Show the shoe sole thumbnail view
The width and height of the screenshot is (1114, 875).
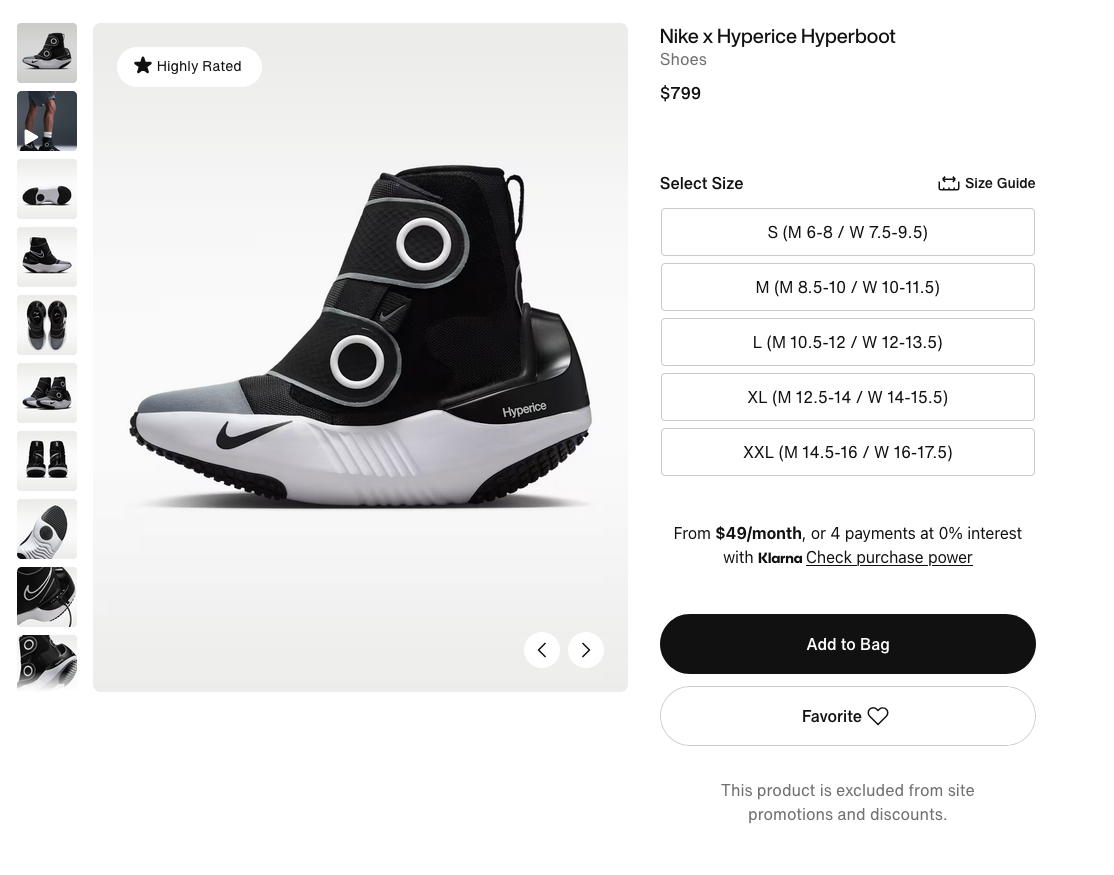[47, 189]
